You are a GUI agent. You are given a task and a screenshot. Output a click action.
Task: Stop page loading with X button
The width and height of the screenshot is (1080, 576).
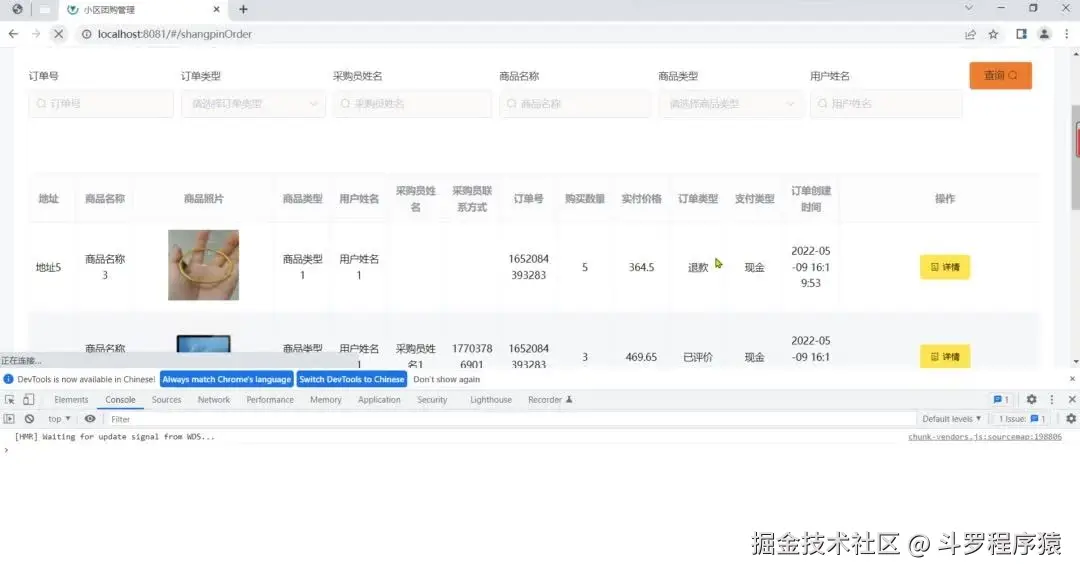pos(59,34)
